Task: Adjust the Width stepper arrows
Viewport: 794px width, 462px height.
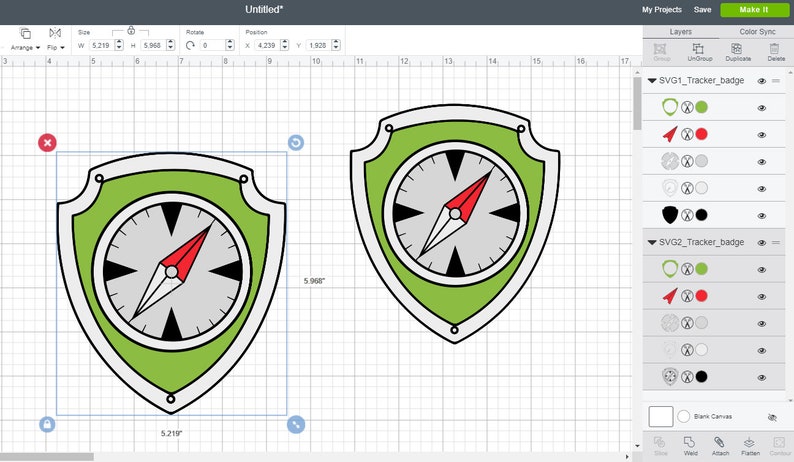Action: point(119,45)
